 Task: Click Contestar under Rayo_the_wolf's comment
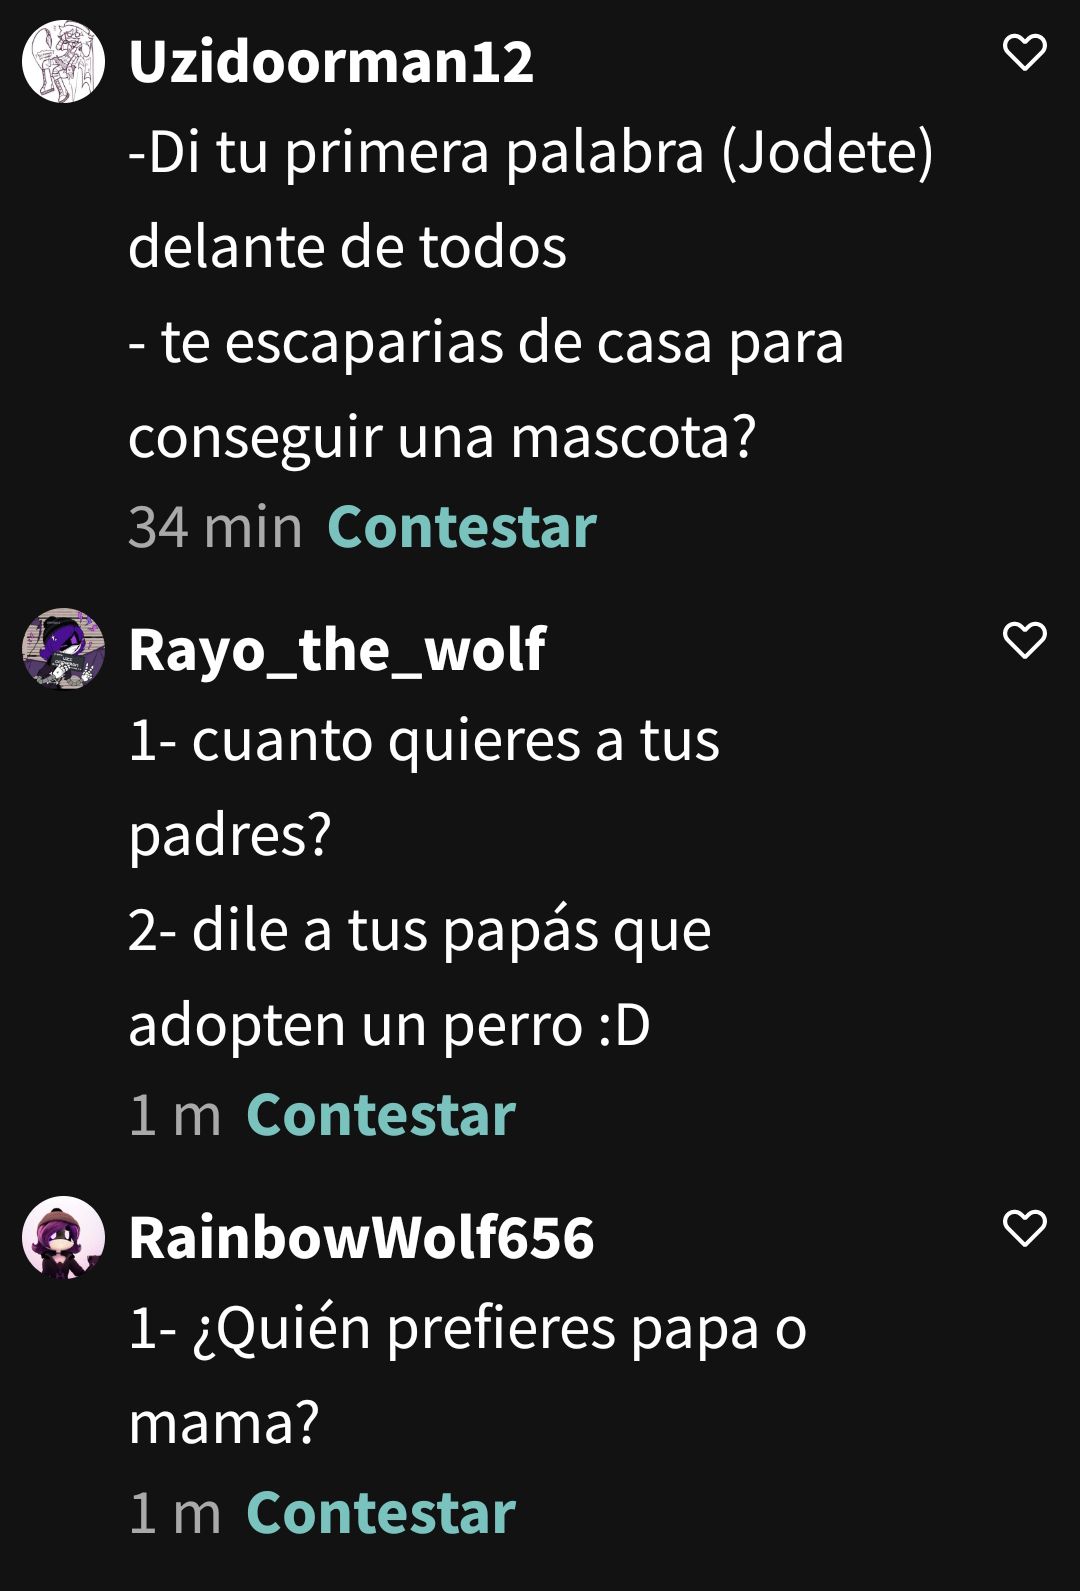[x=381, y=1115]
